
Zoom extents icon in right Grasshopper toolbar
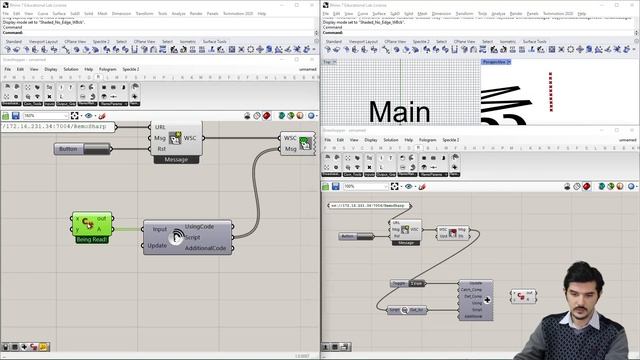point(394,187)
